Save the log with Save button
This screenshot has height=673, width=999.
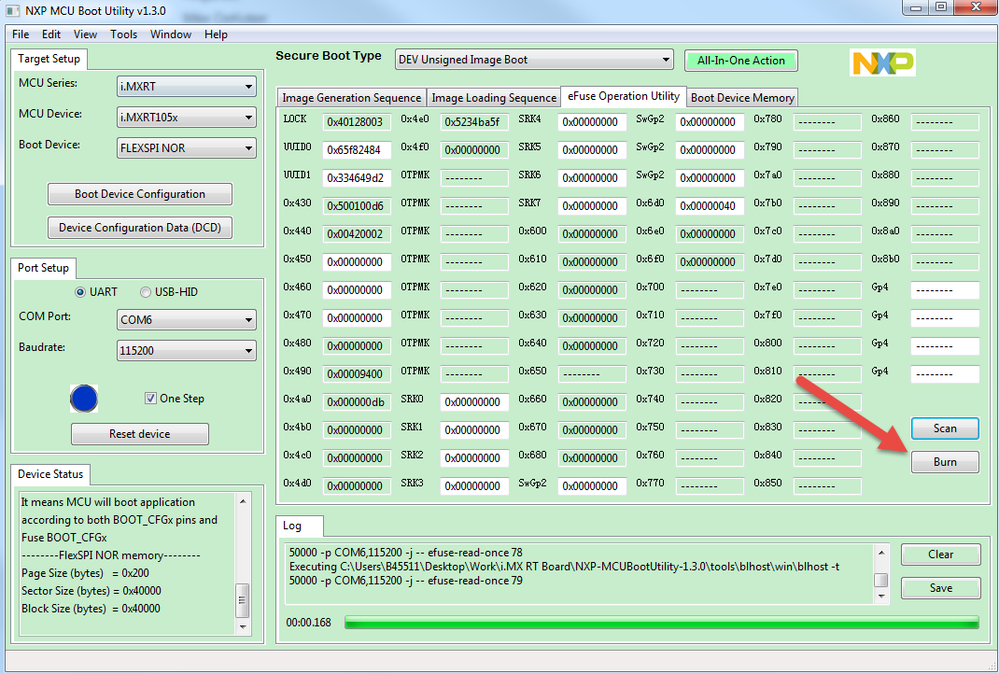point(940,588)
